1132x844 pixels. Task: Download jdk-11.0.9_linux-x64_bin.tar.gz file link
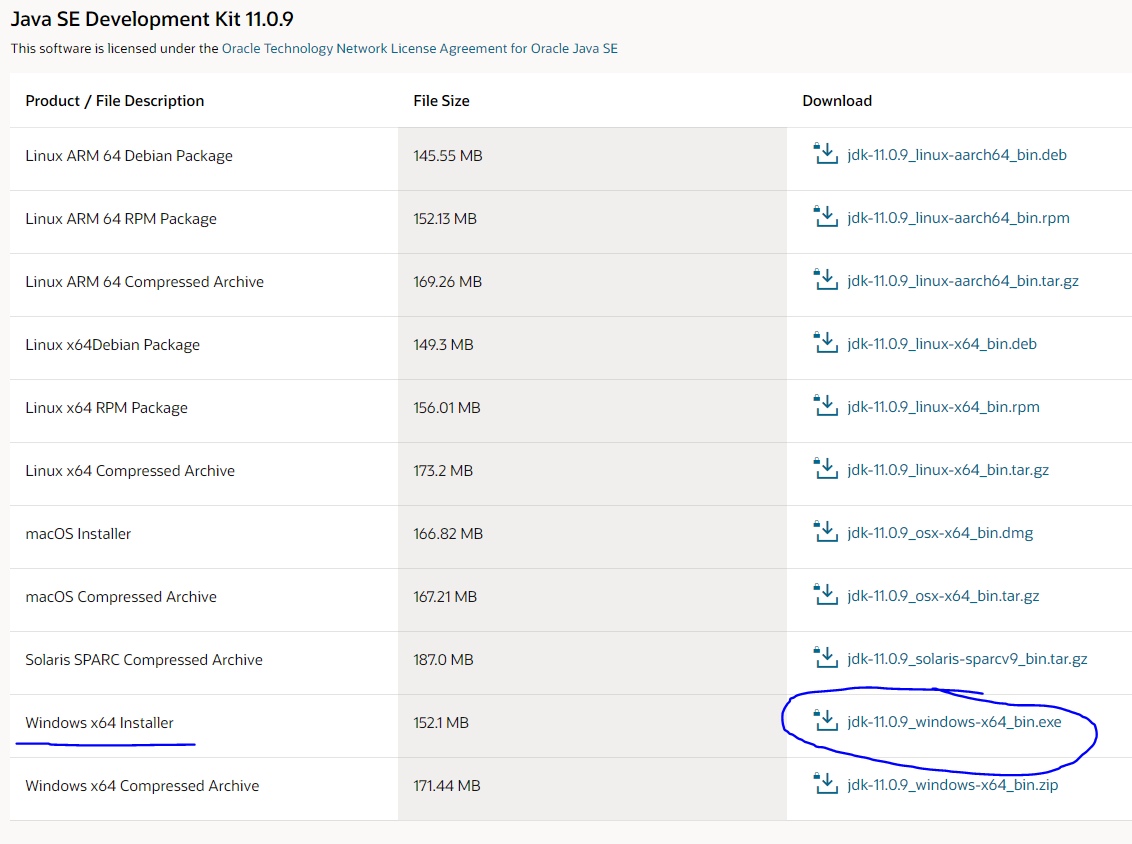(948, 469)
